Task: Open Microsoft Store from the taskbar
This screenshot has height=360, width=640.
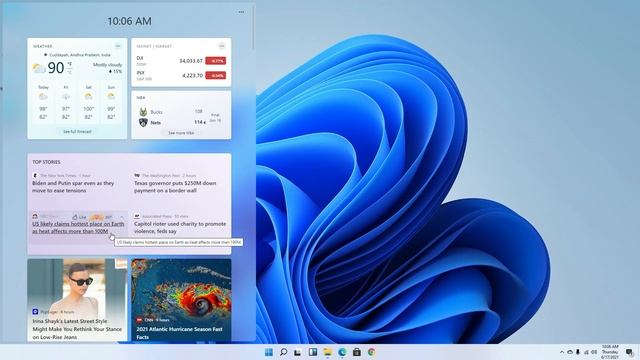Action: click(357, 352)
